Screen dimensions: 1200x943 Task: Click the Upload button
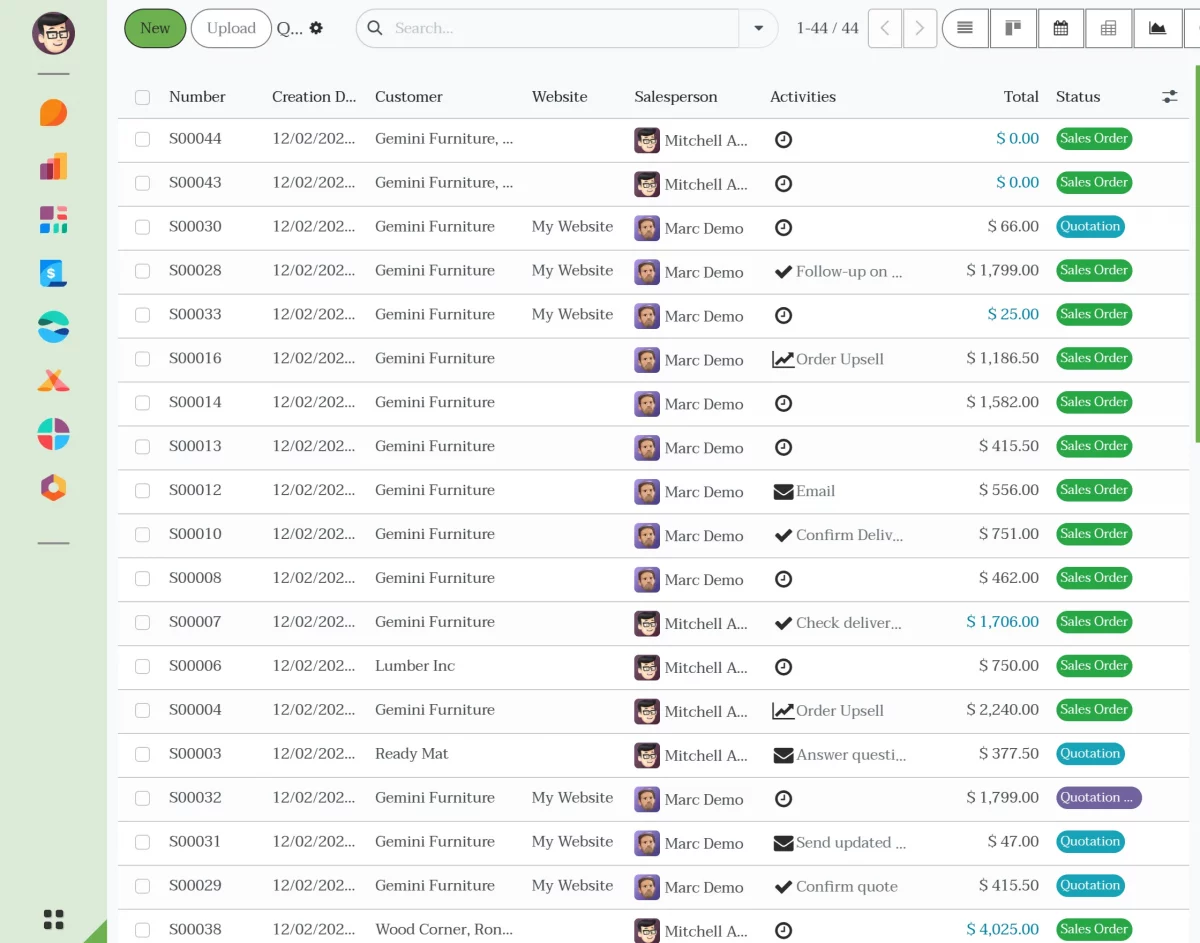pos(230,28)
